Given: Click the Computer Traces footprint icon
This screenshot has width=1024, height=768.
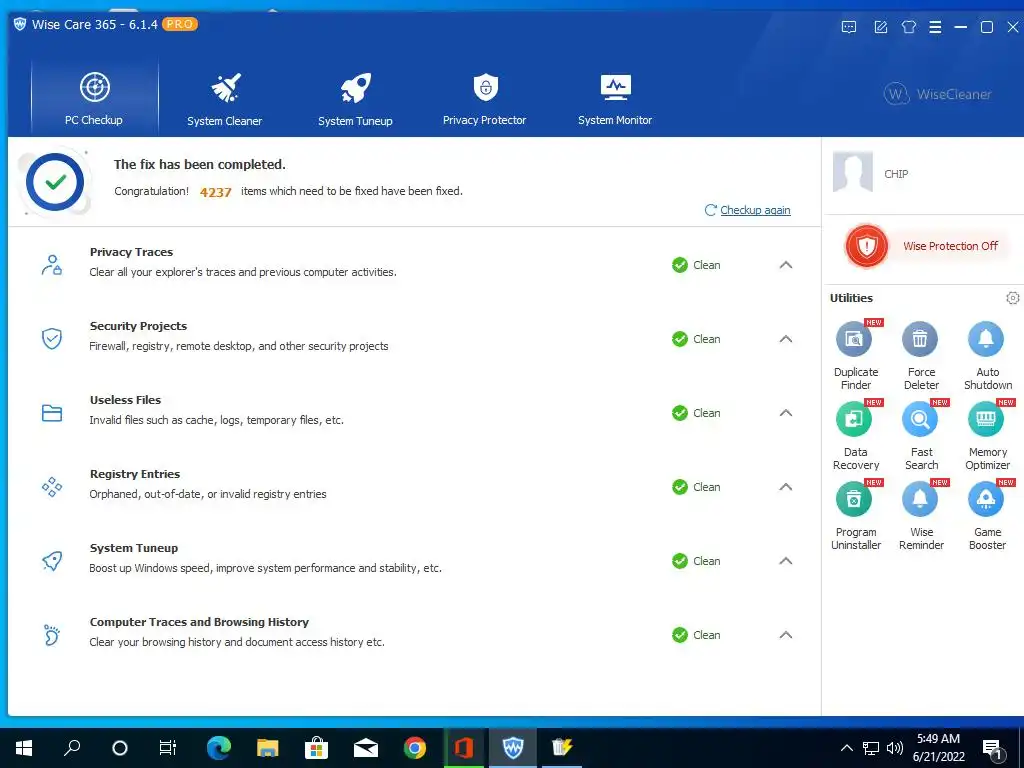Looking at the screenshot, I should (52, 635).
